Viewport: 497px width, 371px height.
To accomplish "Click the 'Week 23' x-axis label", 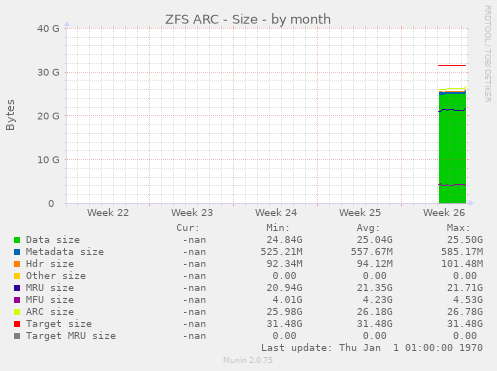I will [192, 213].
